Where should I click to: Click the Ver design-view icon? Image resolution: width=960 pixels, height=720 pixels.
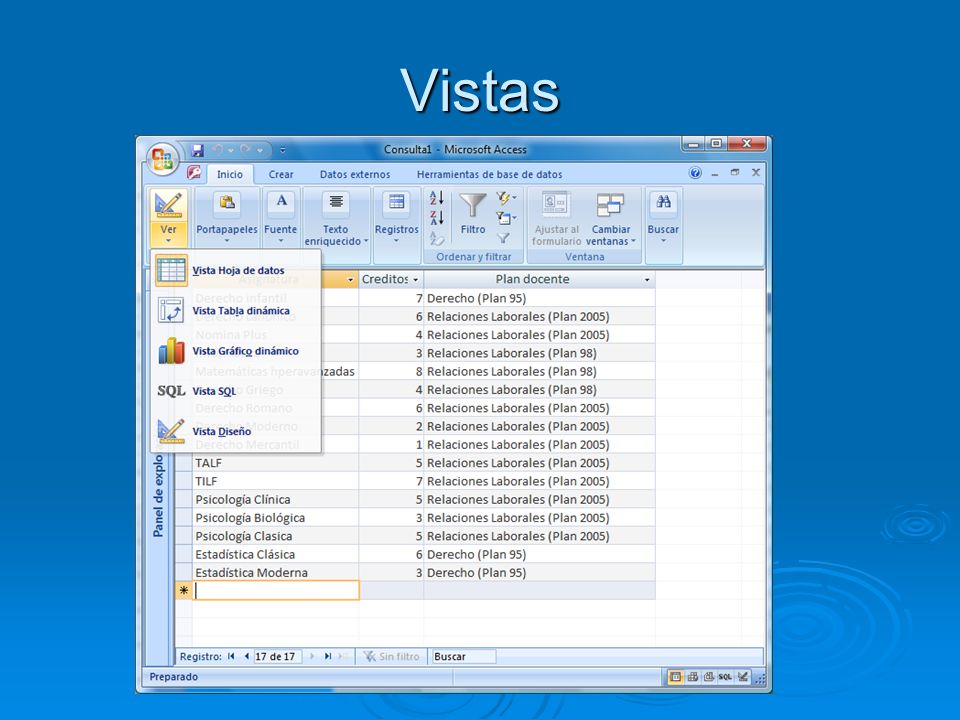(x=168, y=204)
